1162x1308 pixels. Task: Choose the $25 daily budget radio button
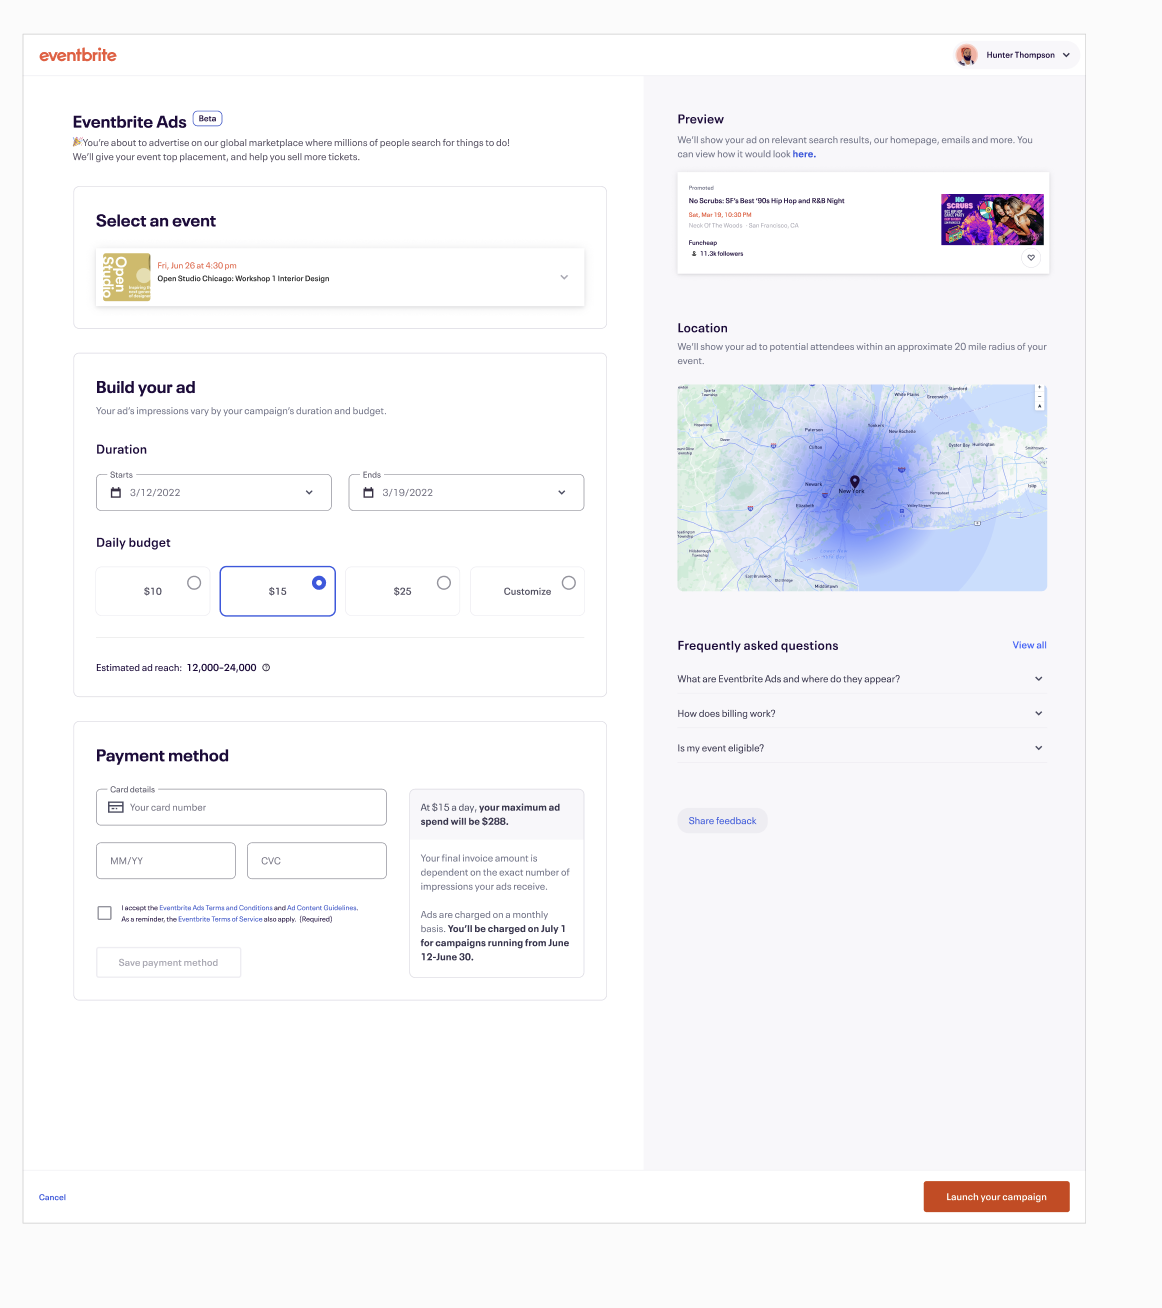pyautogui.click(x=443, y=583)
